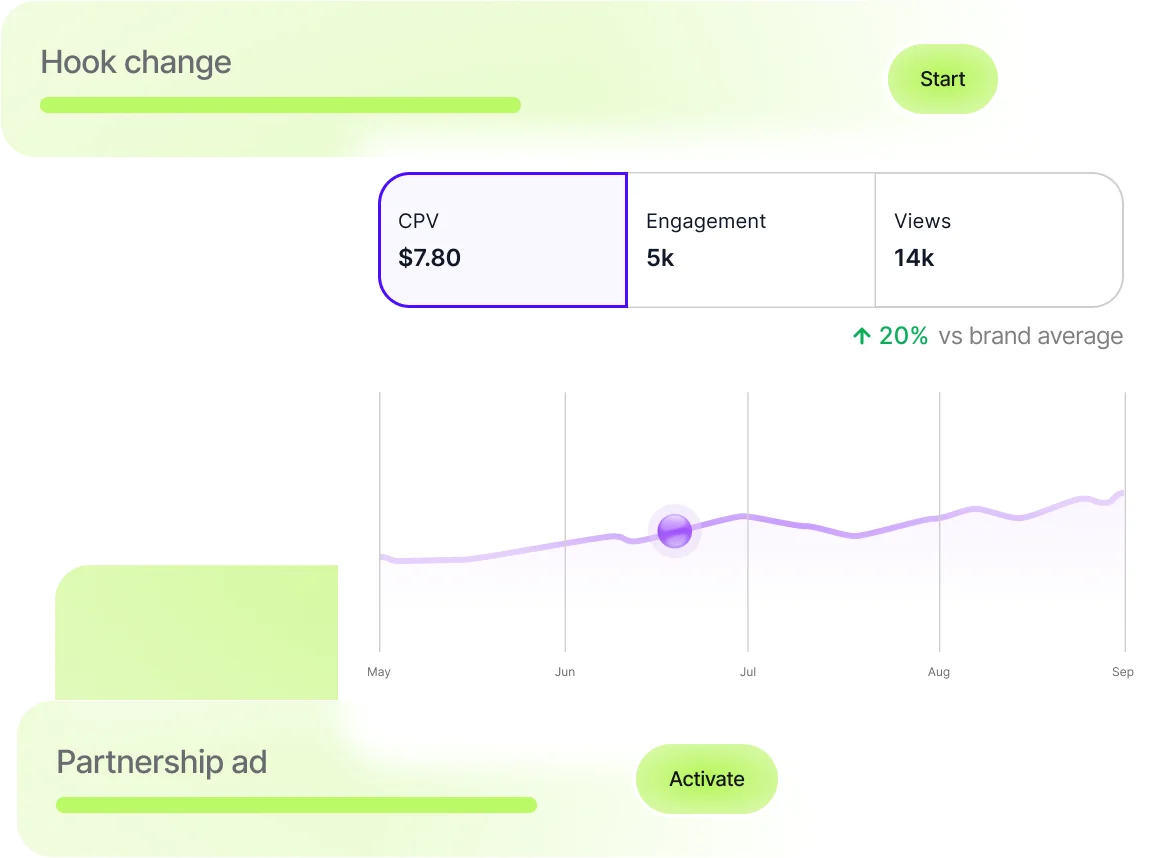Click the 14k views value

914,258
